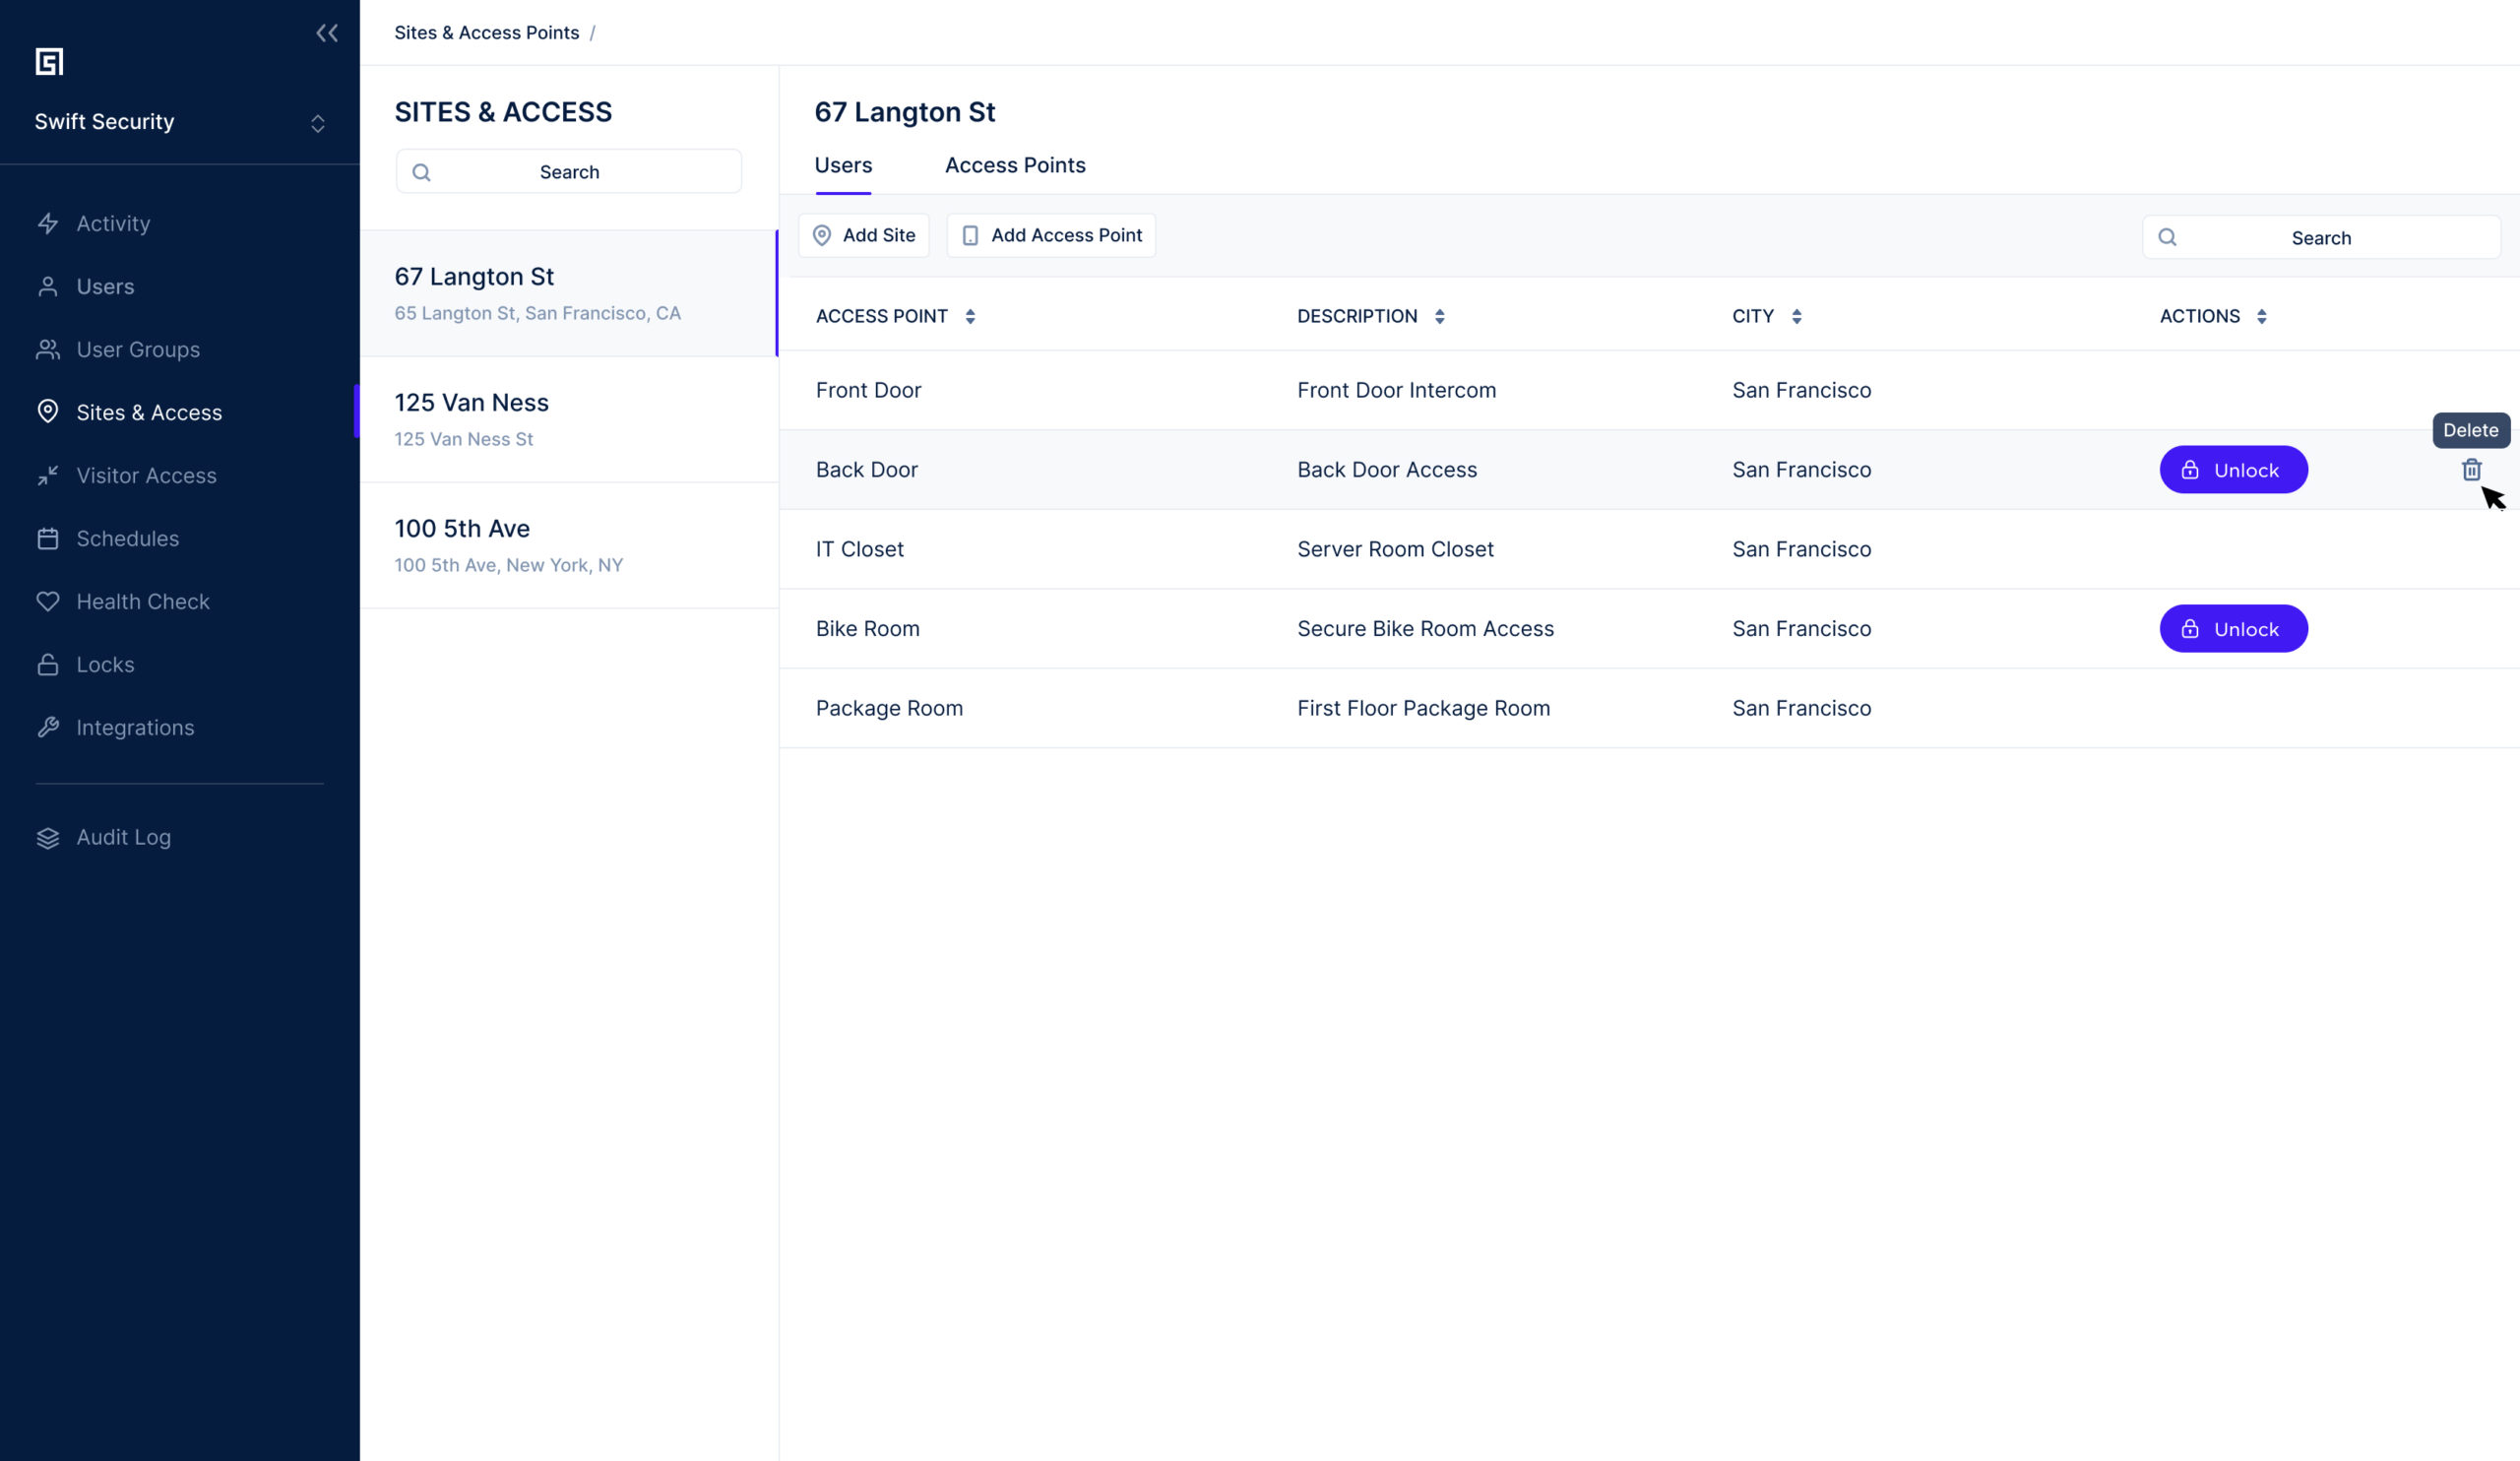
Task: Open Activity from the sidebar
Action: point(113,223)
